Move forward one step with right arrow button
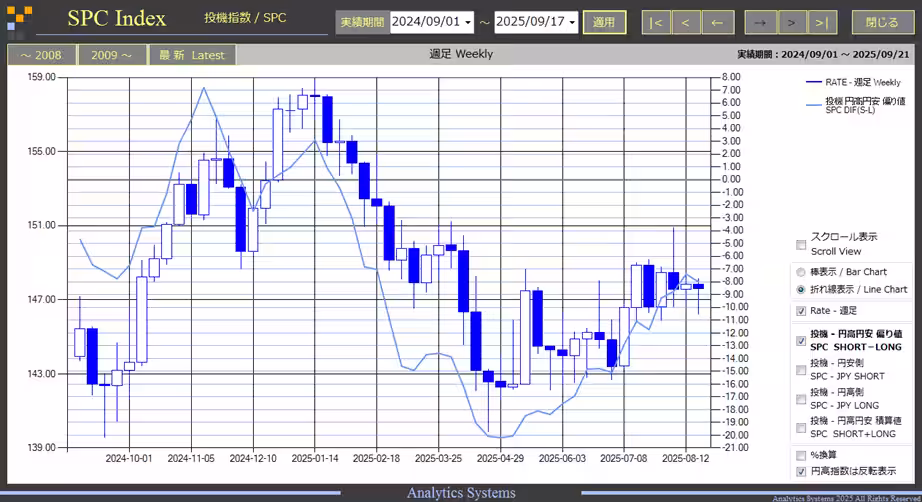922x502 pixels. coord(760,22)
